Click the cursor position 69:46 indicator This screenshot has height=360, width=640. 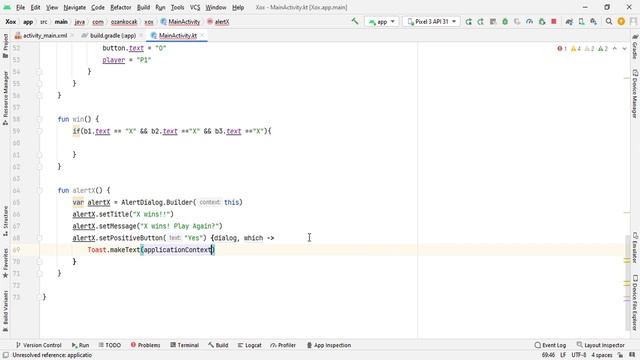548,355
